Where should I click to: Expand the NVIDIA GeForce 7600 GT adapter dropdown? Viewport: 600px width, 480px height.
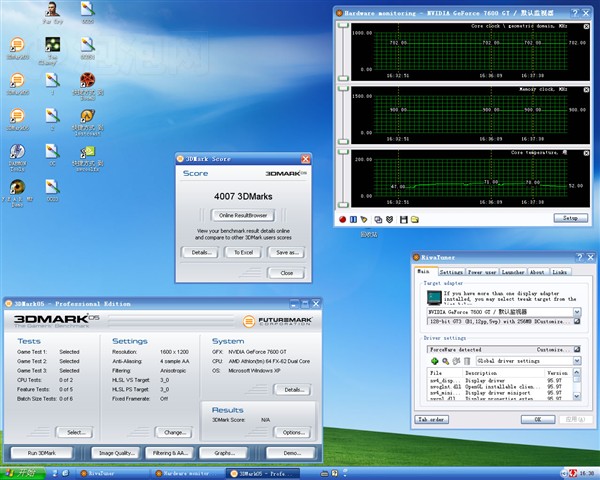click(x=577, y=312)
